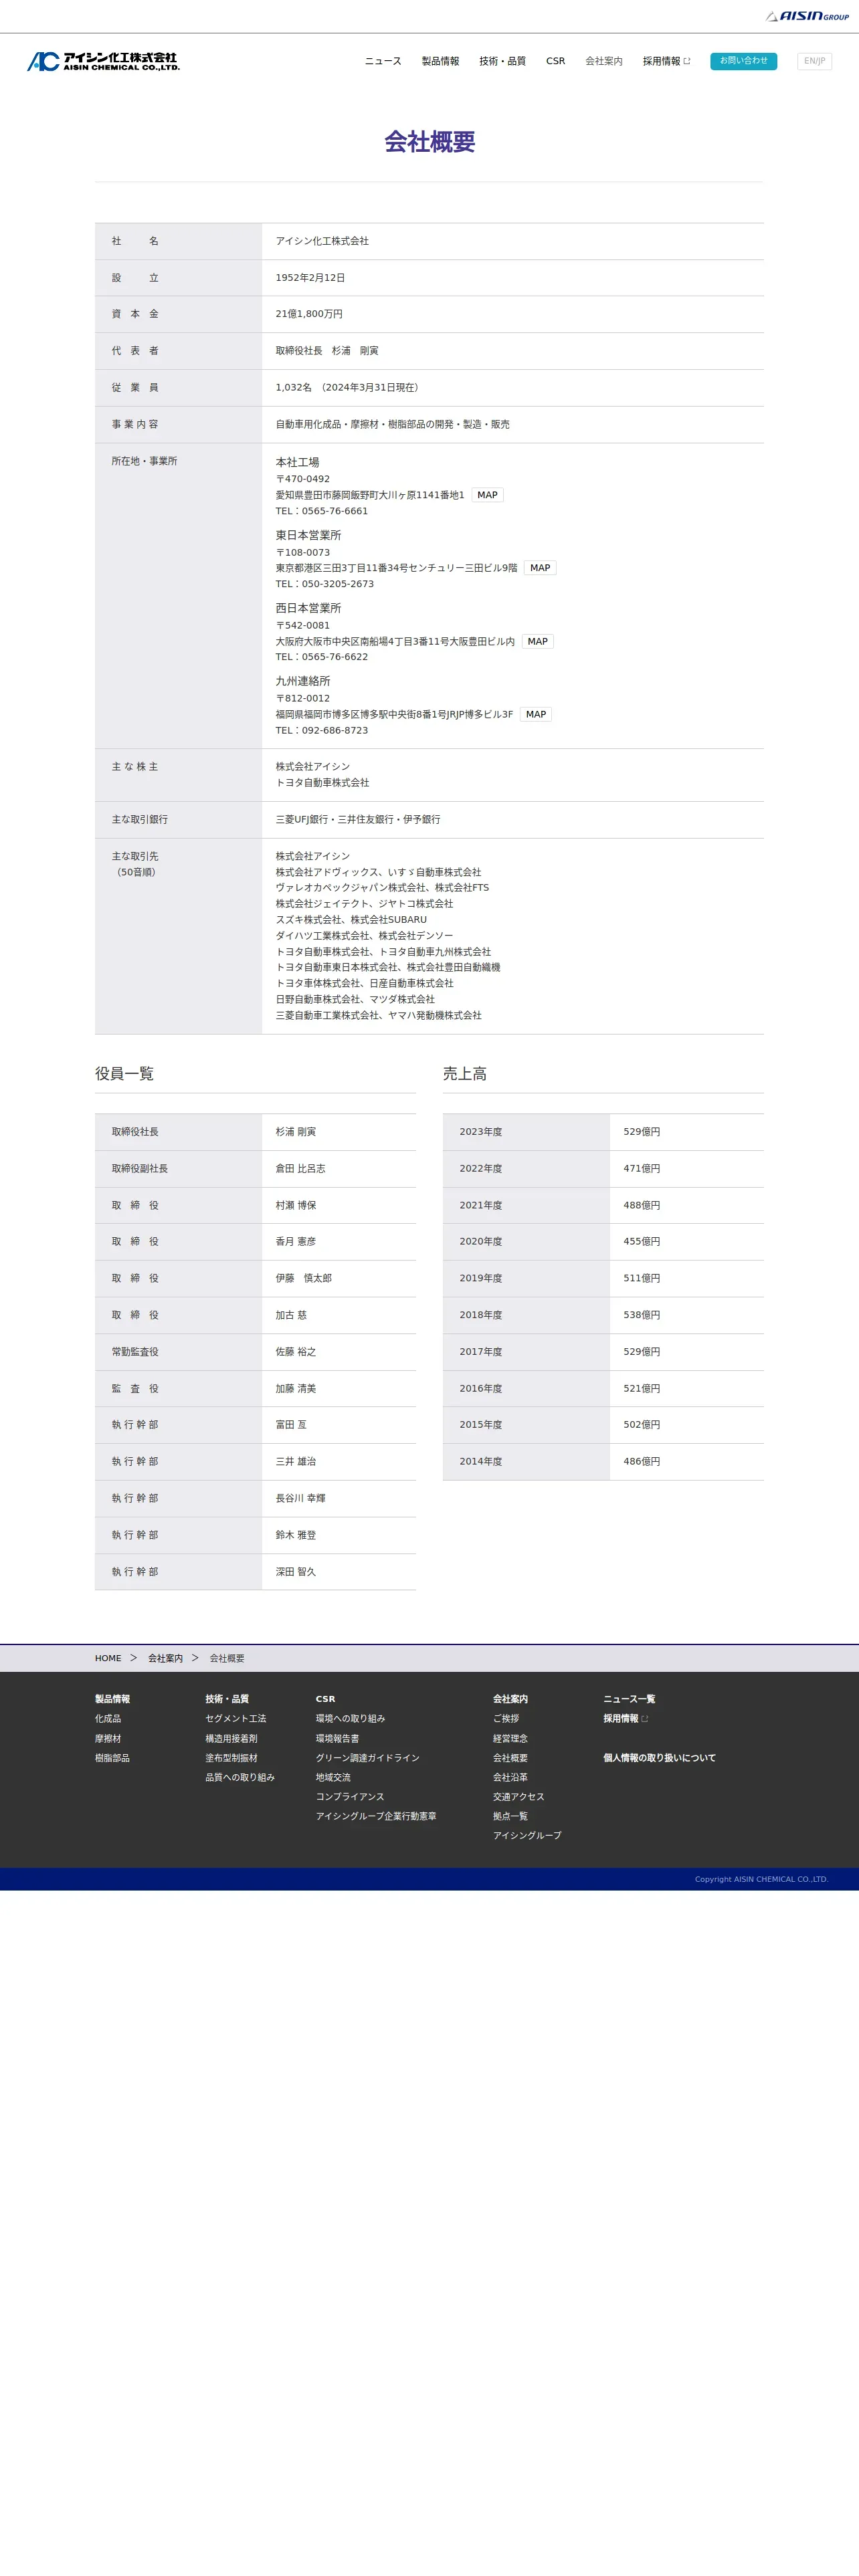
Task: Open アイシングループ企業行動憲章 footer link
Action: tap(376, 1816)
